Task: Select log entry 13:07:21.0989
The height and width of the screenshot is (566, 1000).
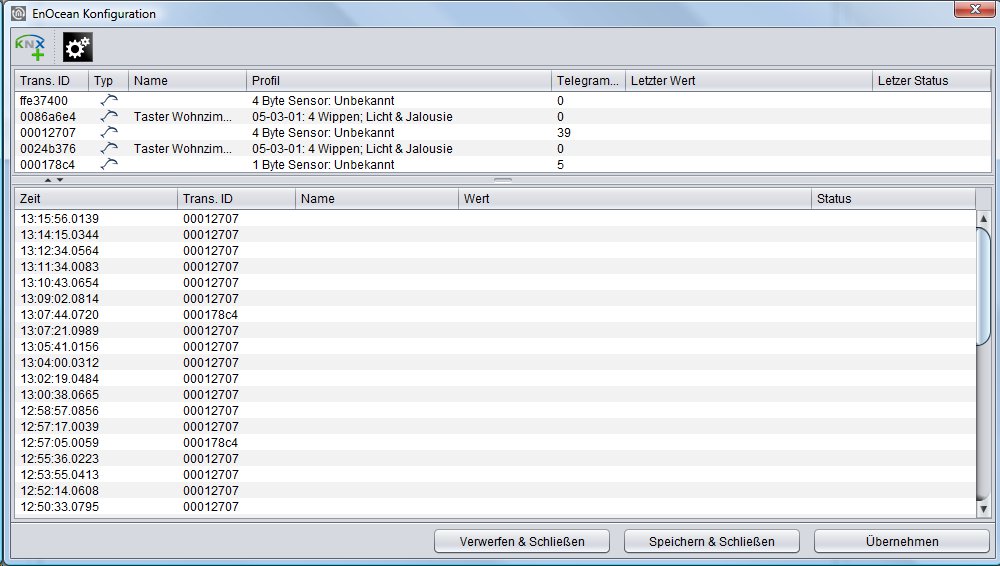Action: coord(496,330)
